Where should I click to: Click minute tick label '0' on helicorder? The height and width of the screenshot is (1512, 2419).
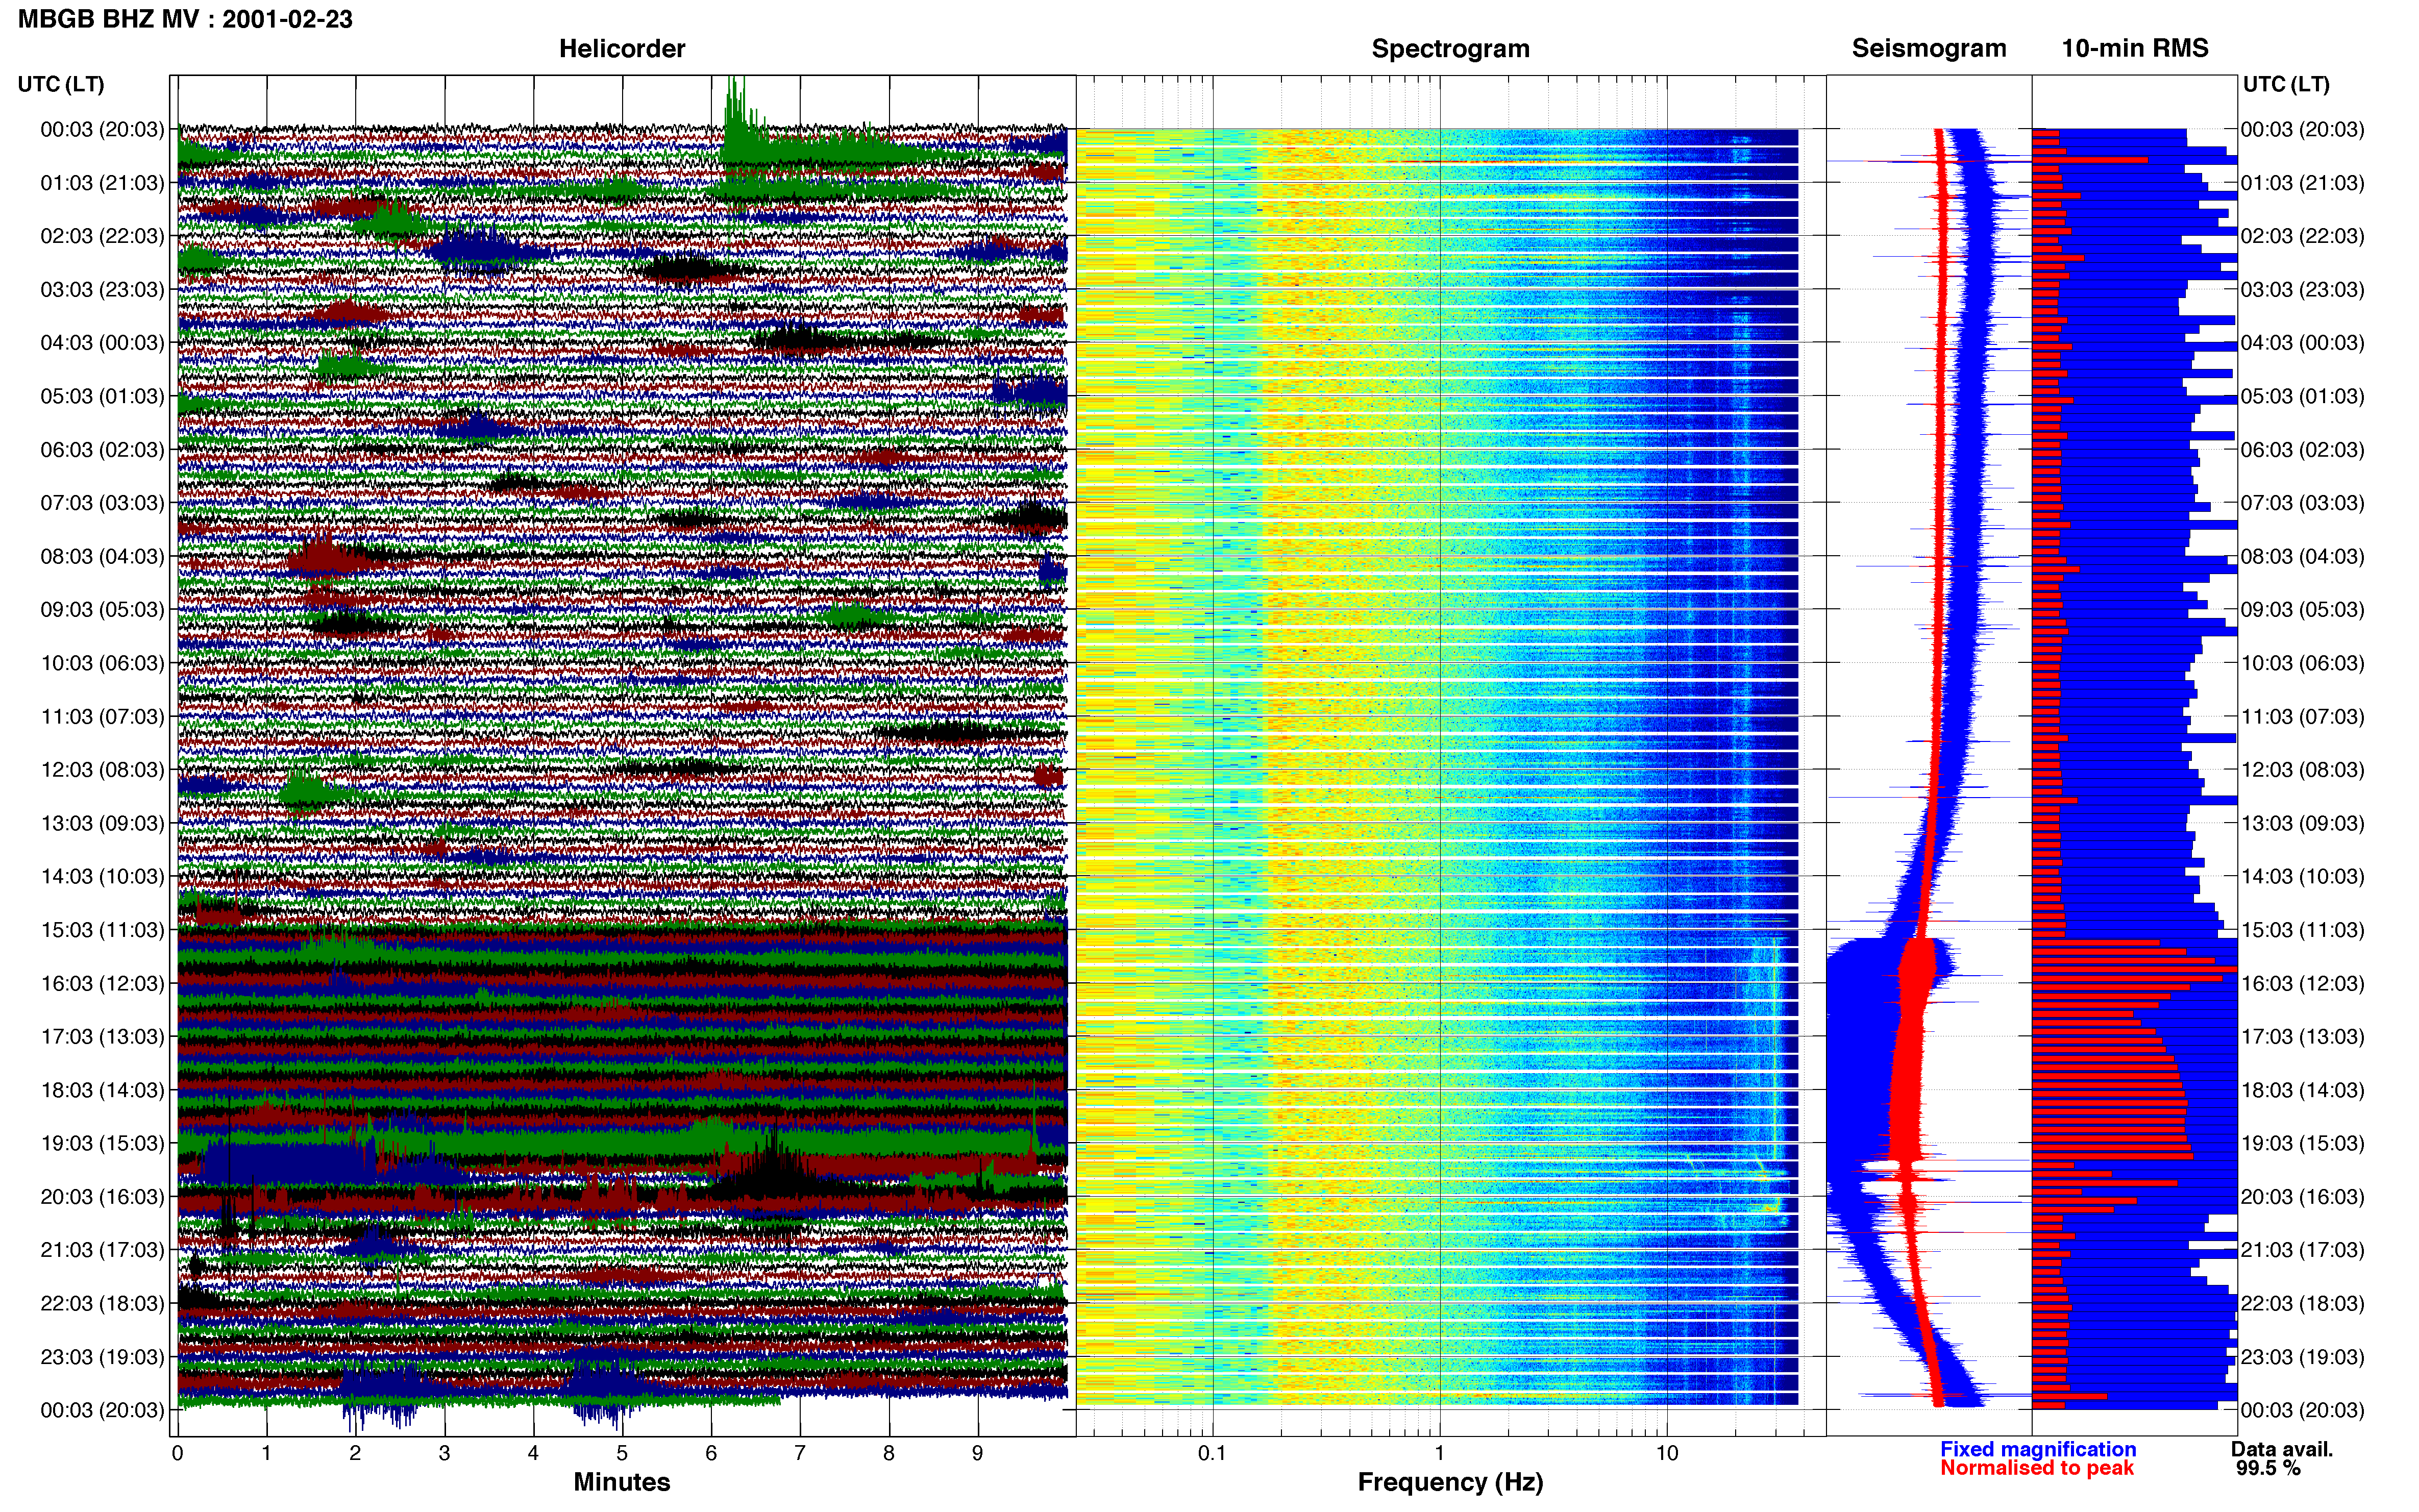(177, 1454)
